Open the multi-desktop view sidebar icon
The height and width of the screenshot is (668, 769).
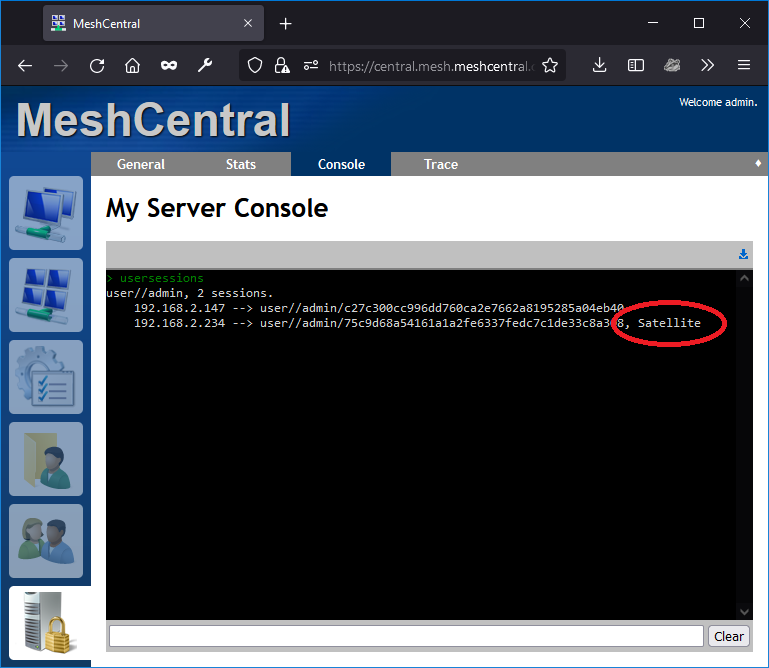point(46,295)
